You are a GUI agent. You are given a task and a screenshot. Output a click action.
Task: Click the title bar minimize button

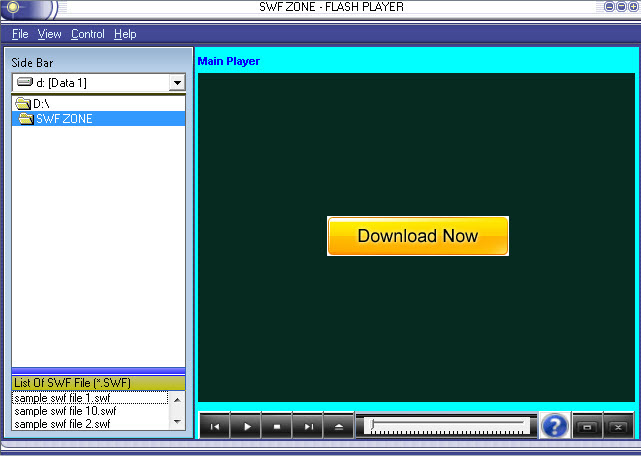pos(609,7)
